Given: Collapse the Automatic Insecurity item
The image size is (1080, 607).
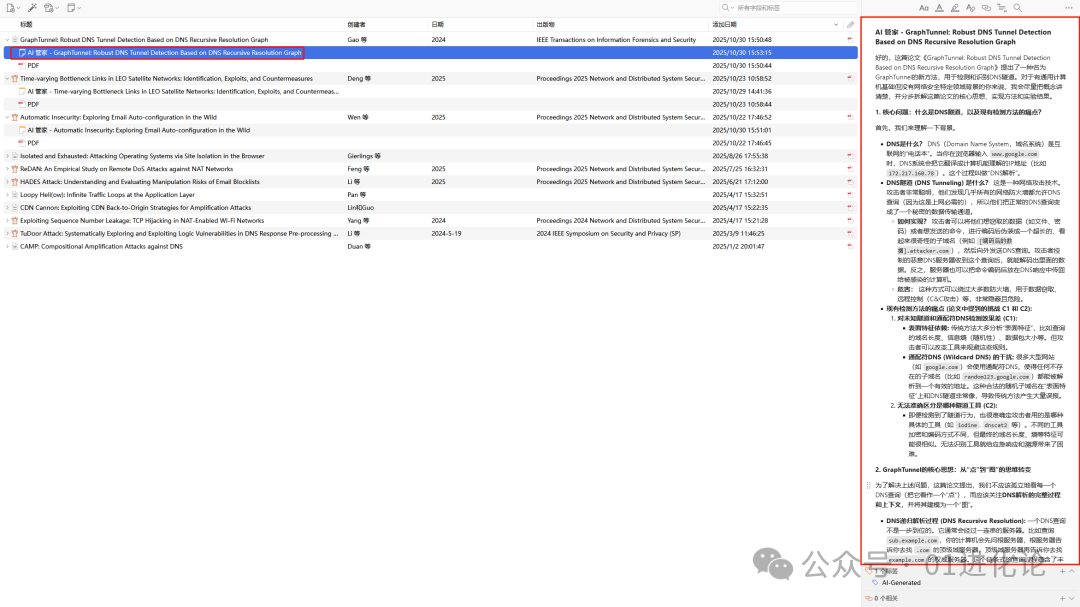Looking at the screenshot, I should [x=8, y=118].
